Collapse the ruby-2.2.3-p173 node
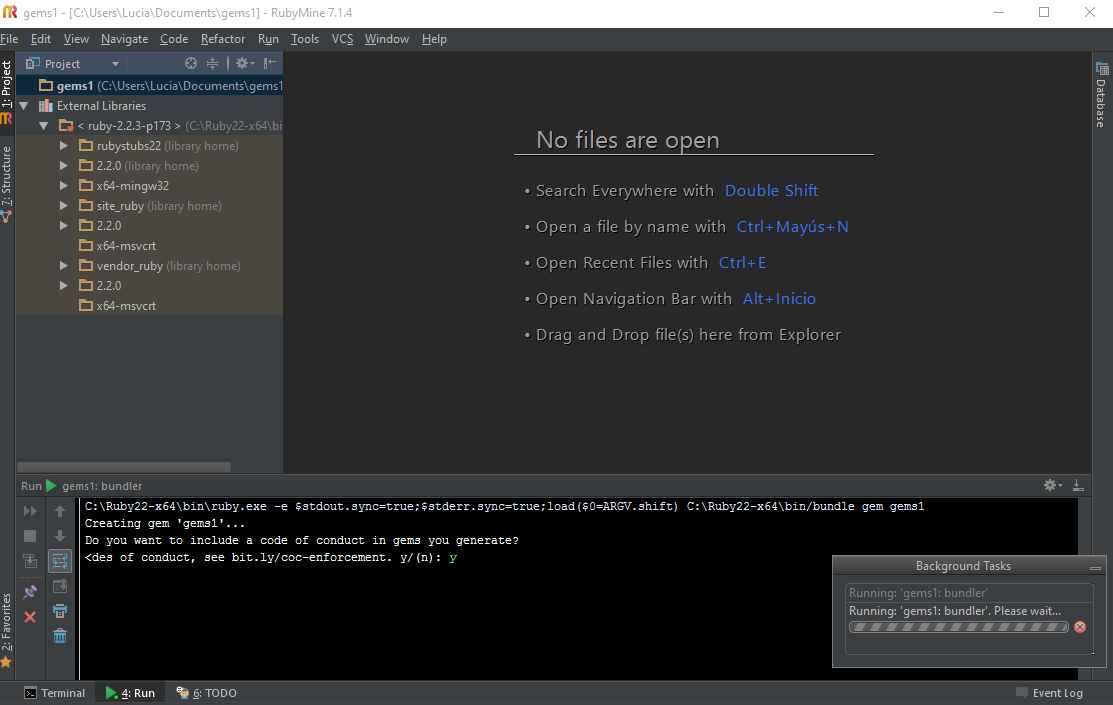The image size is (1113, 705). click(x=44, y=126)
